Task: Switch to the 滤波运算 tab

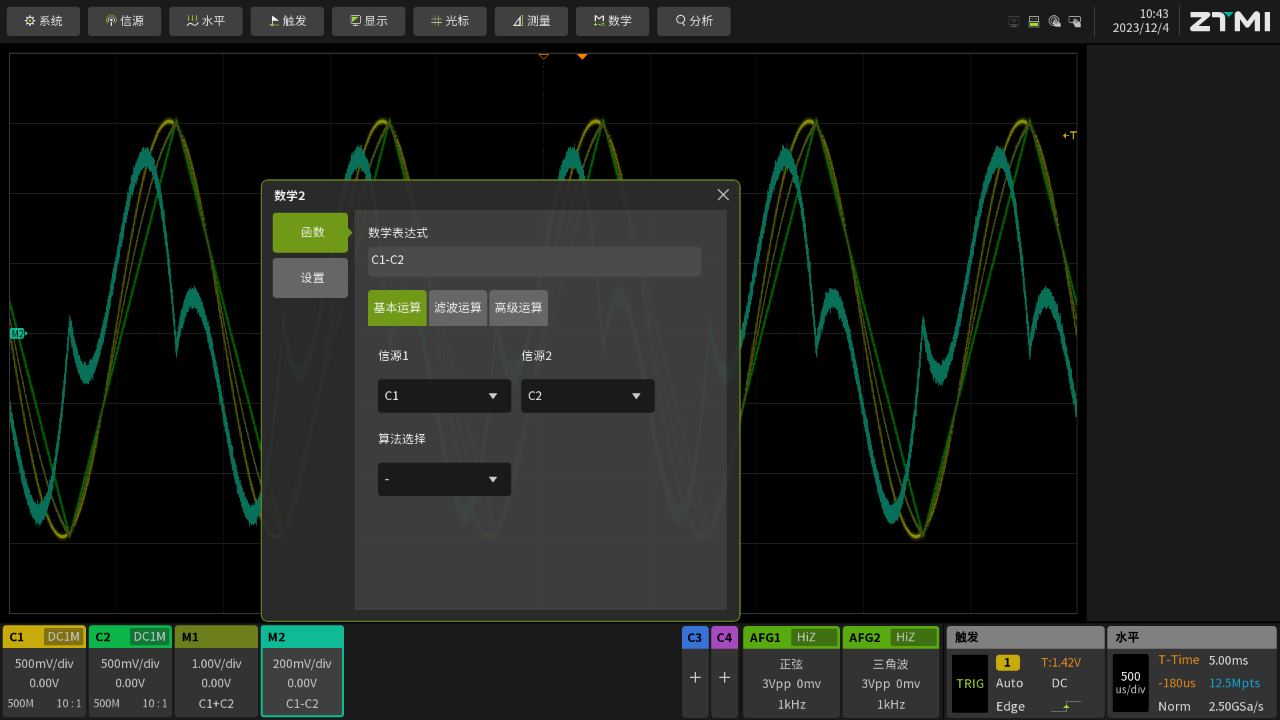Action: 458,308
